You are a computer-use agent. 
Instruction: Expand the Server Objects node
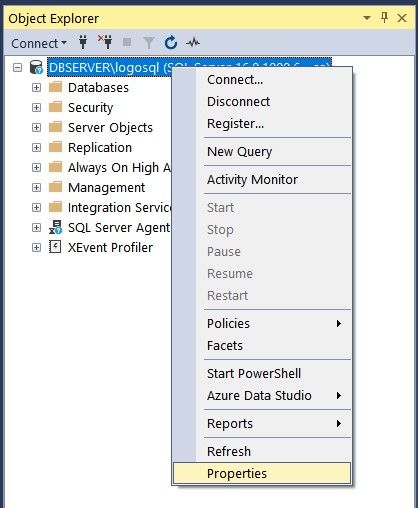[x=36, y=128]
